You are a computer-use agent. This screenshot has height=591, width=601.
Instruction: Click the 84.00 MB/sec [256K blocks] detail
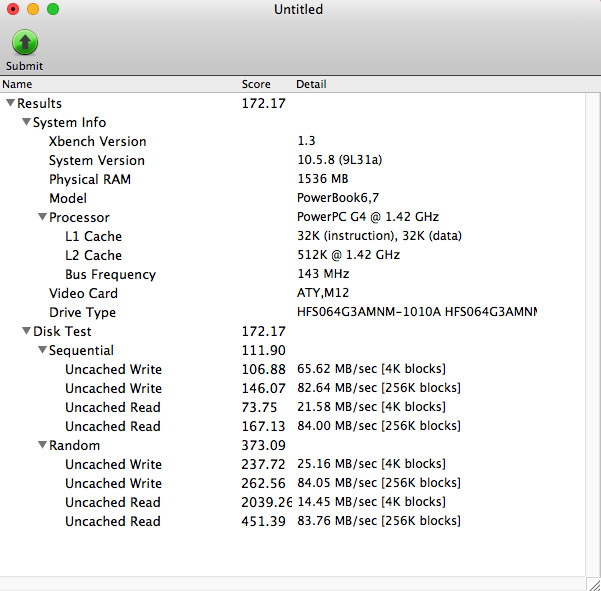click(379, 426)
